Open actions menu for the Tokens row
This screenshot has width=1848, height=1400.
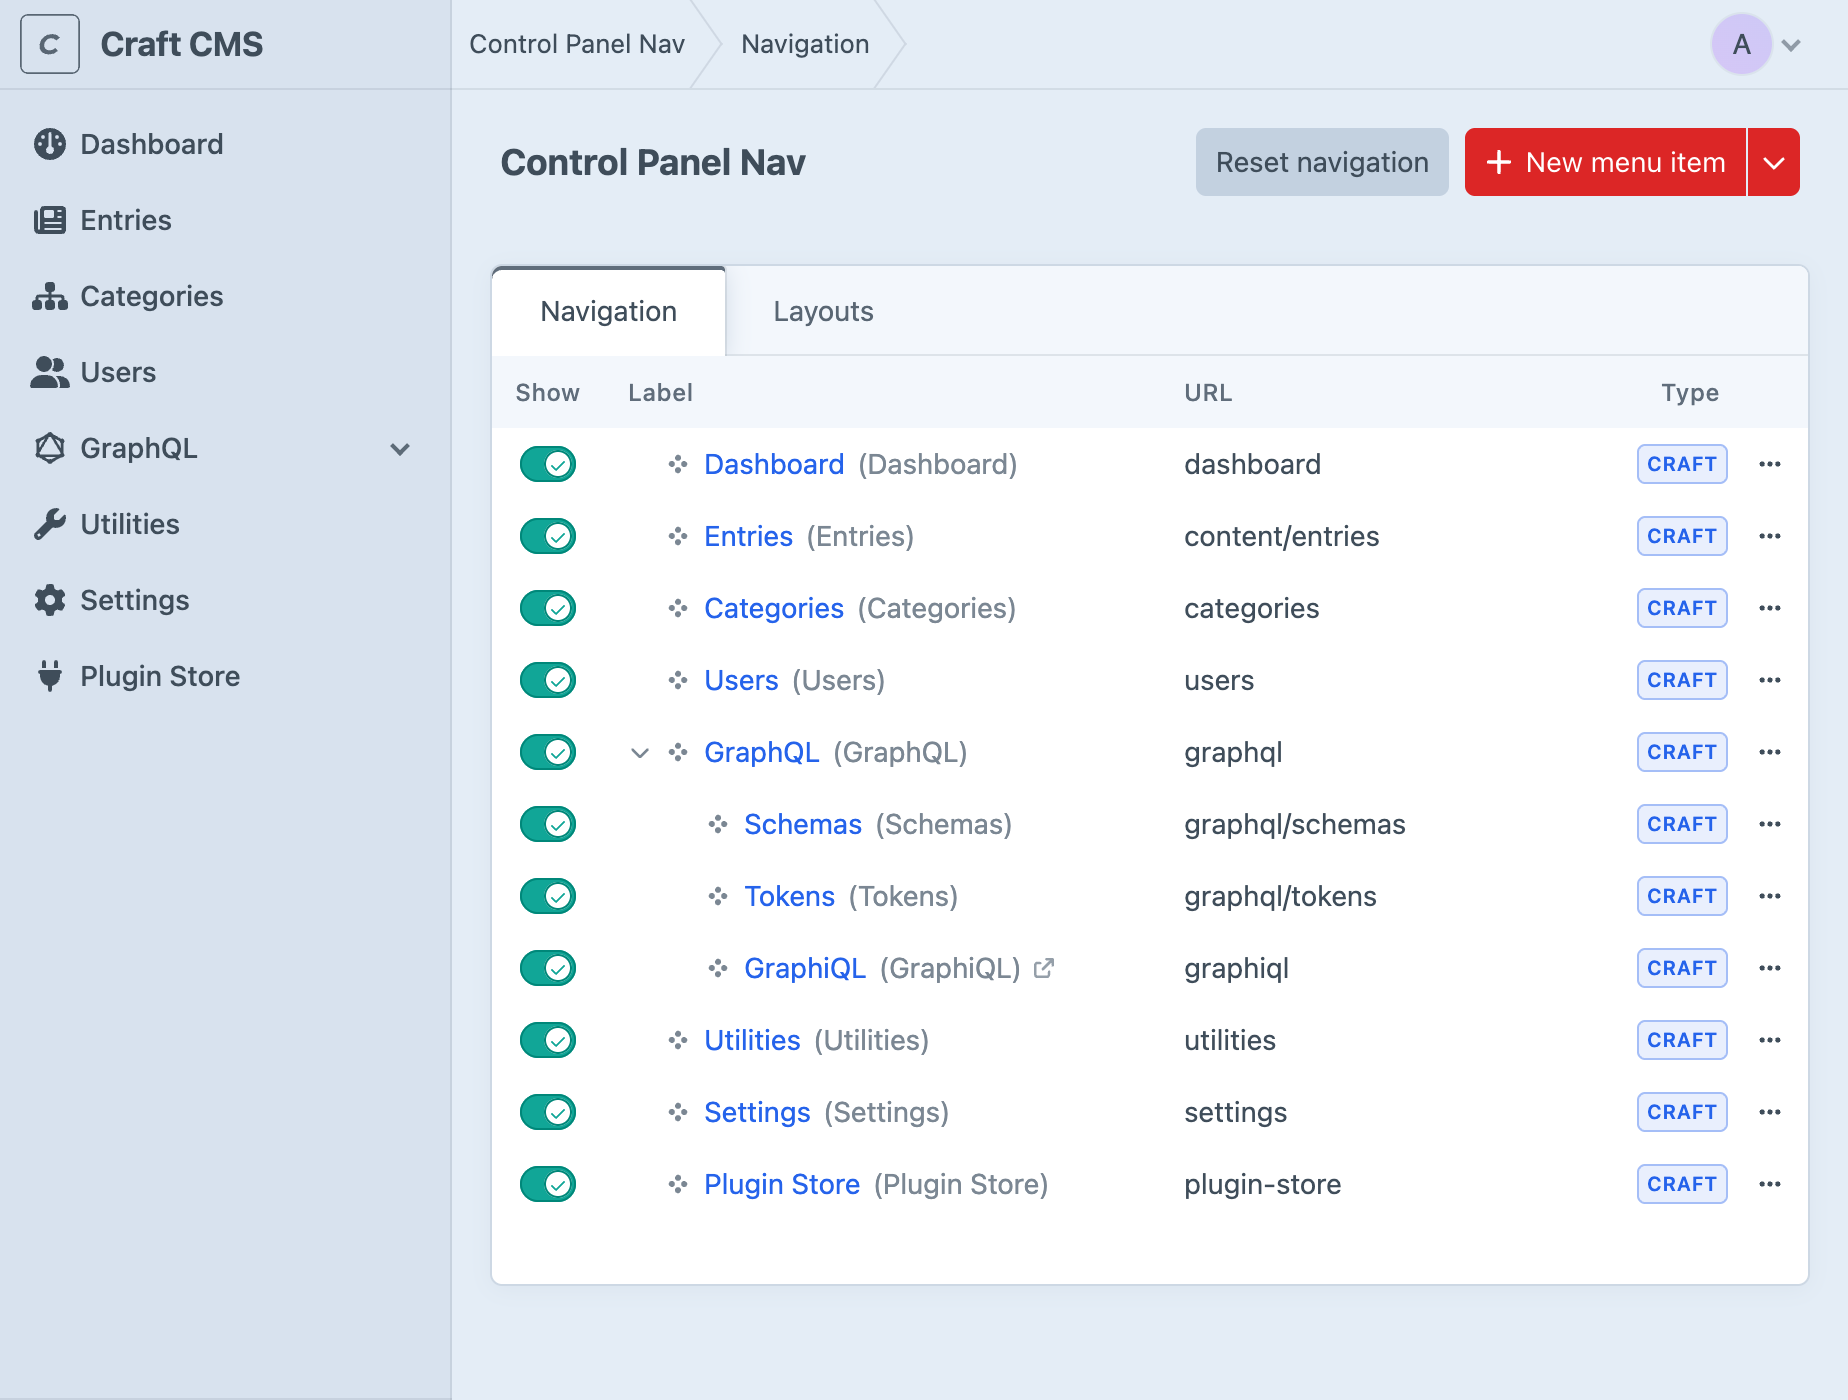click(1770, 896)
